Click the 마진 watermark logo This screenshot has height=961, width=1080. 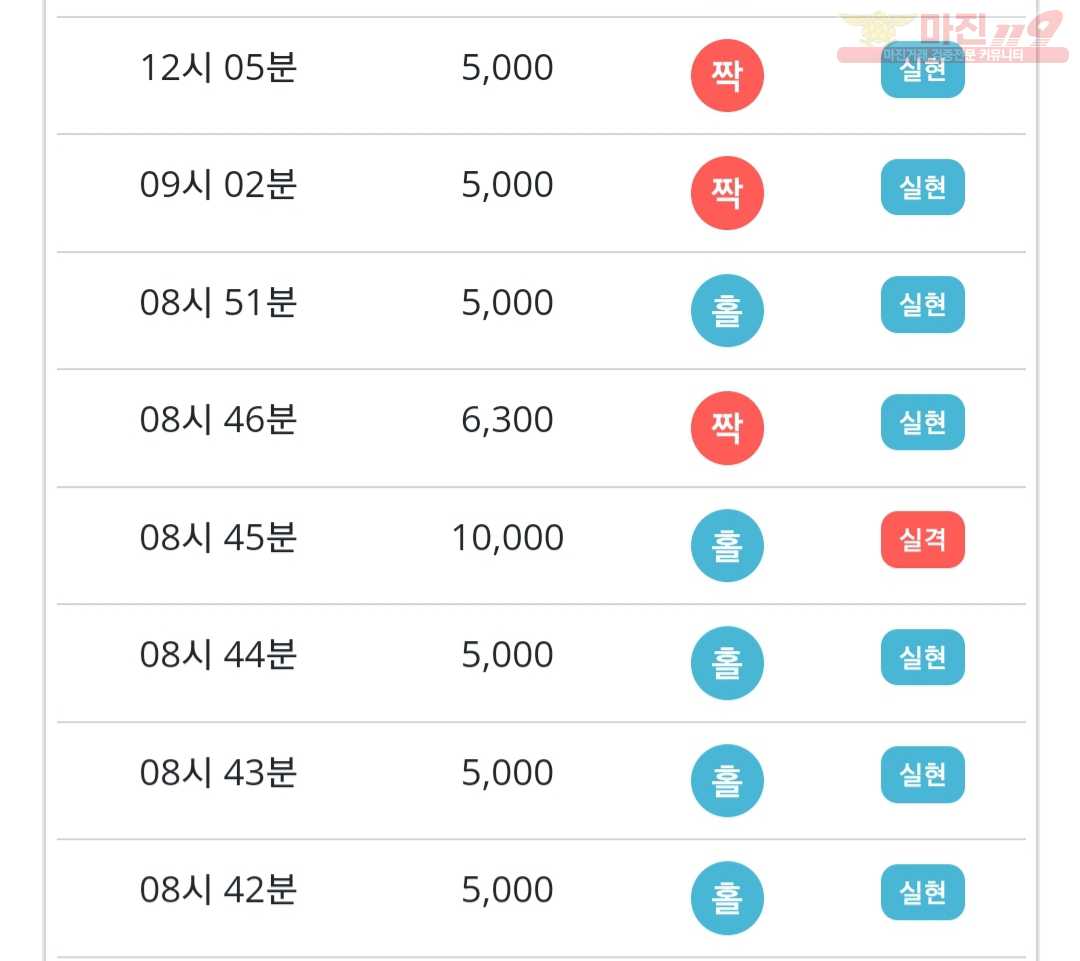coord(953,37)
